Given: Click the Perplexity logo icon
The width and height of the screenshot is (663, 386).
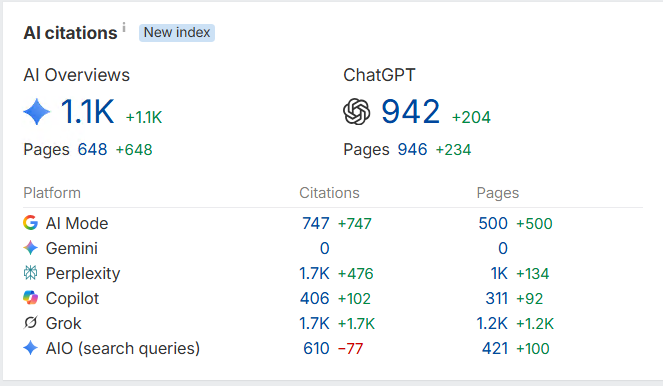Looking at the screenshot, I should [x=30, y=273].
